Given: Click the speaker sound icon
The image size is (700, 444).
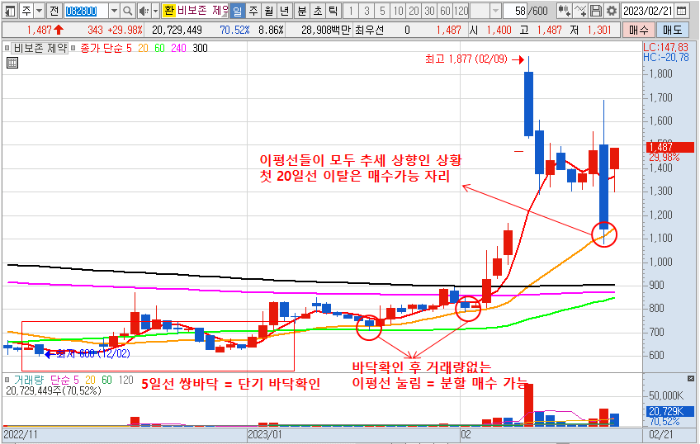Looking at the screenshot, I should (x=144, y=11).
